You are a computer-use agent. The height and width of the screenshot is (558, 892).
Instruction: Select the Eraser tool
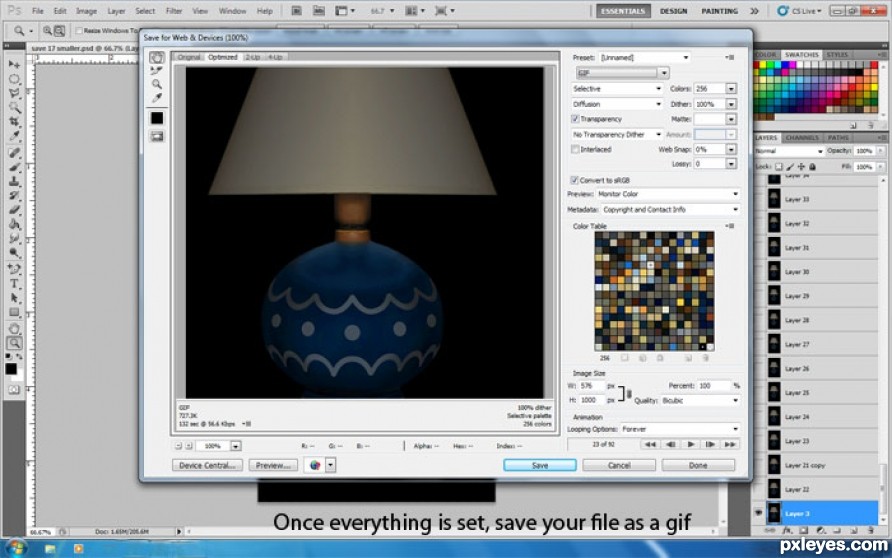tap(14, 210)
